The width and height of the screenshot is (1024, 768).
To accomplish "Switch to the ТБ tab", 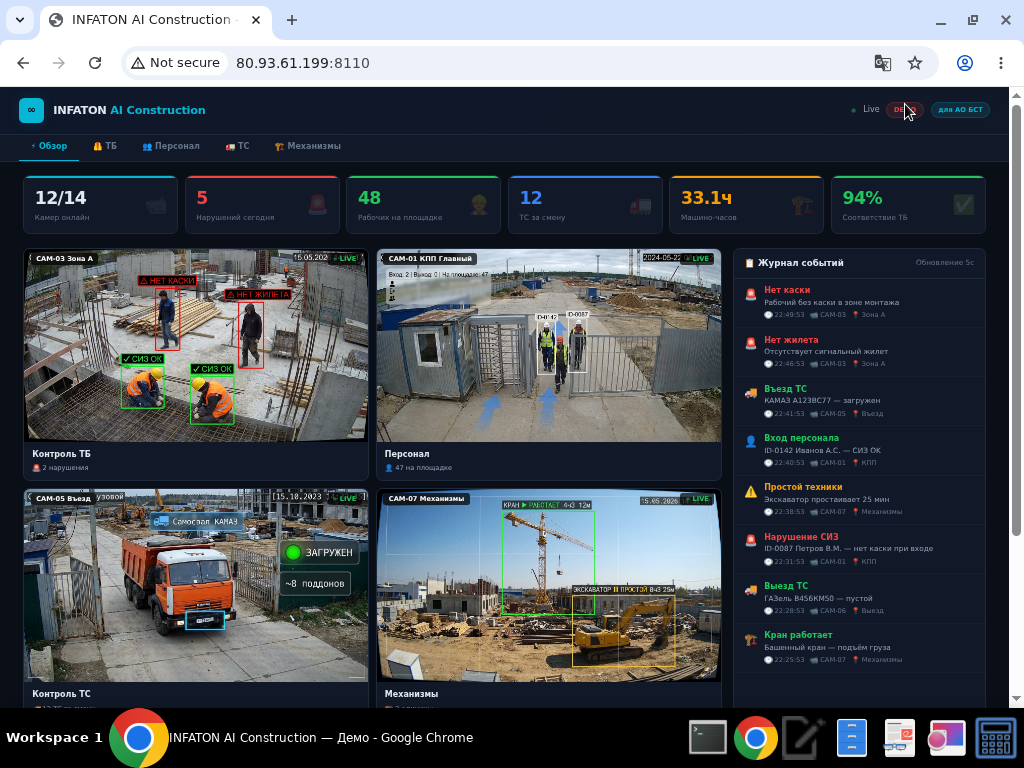I will coord(104,146).
